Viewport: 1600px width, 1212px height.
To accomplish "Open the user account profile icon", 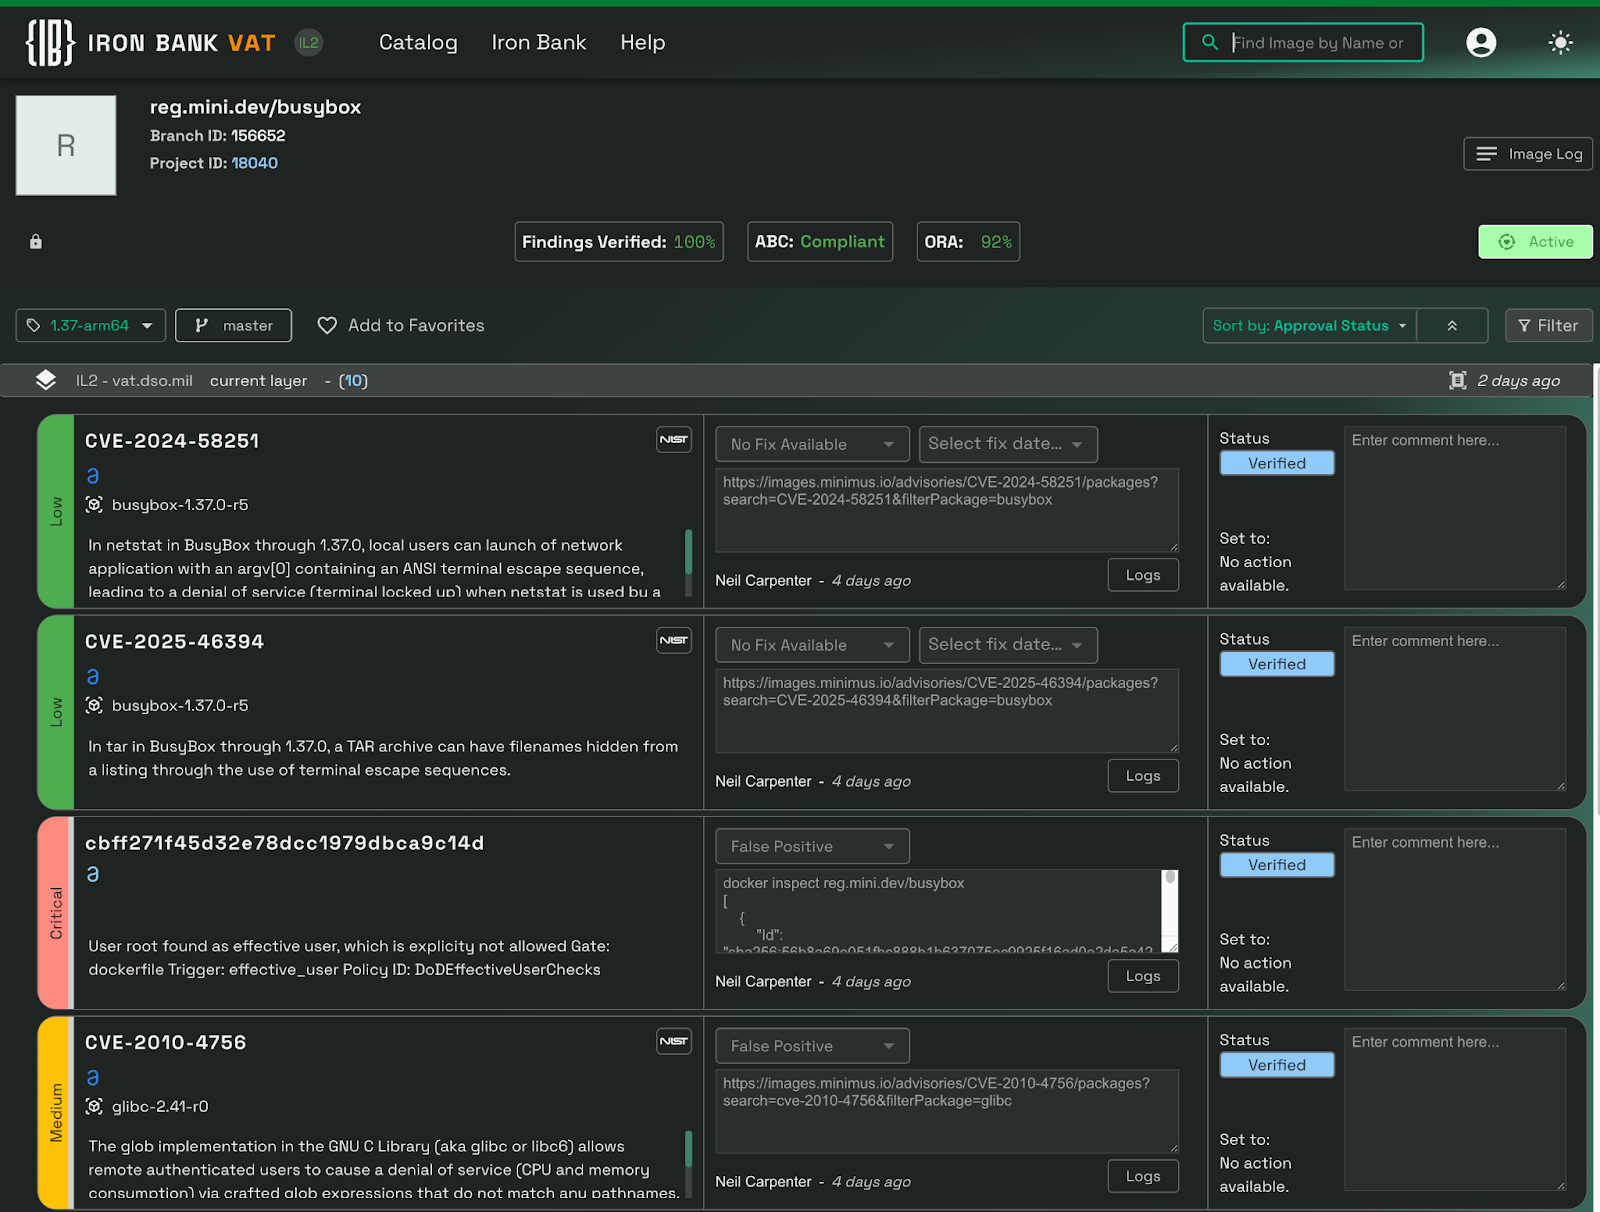I will tap(1481, 42).
